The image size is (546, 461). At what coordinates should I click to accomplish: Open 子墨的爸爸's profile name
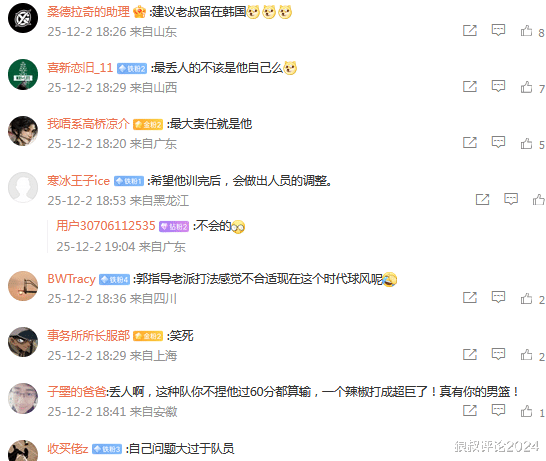(x=77, y=392)
